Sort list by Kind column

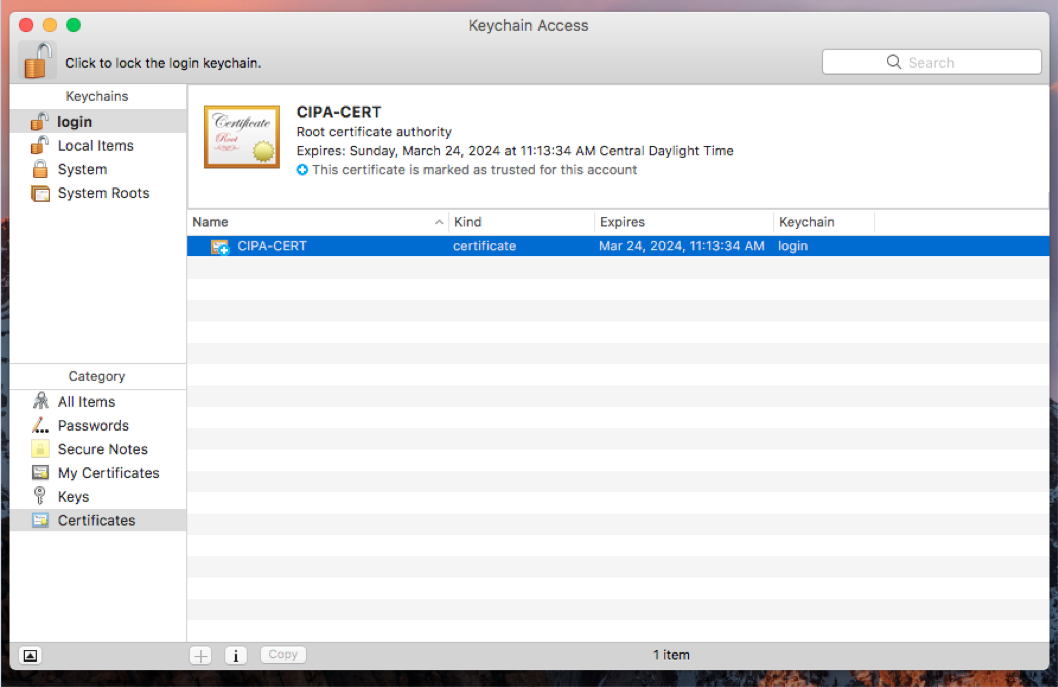518,222
